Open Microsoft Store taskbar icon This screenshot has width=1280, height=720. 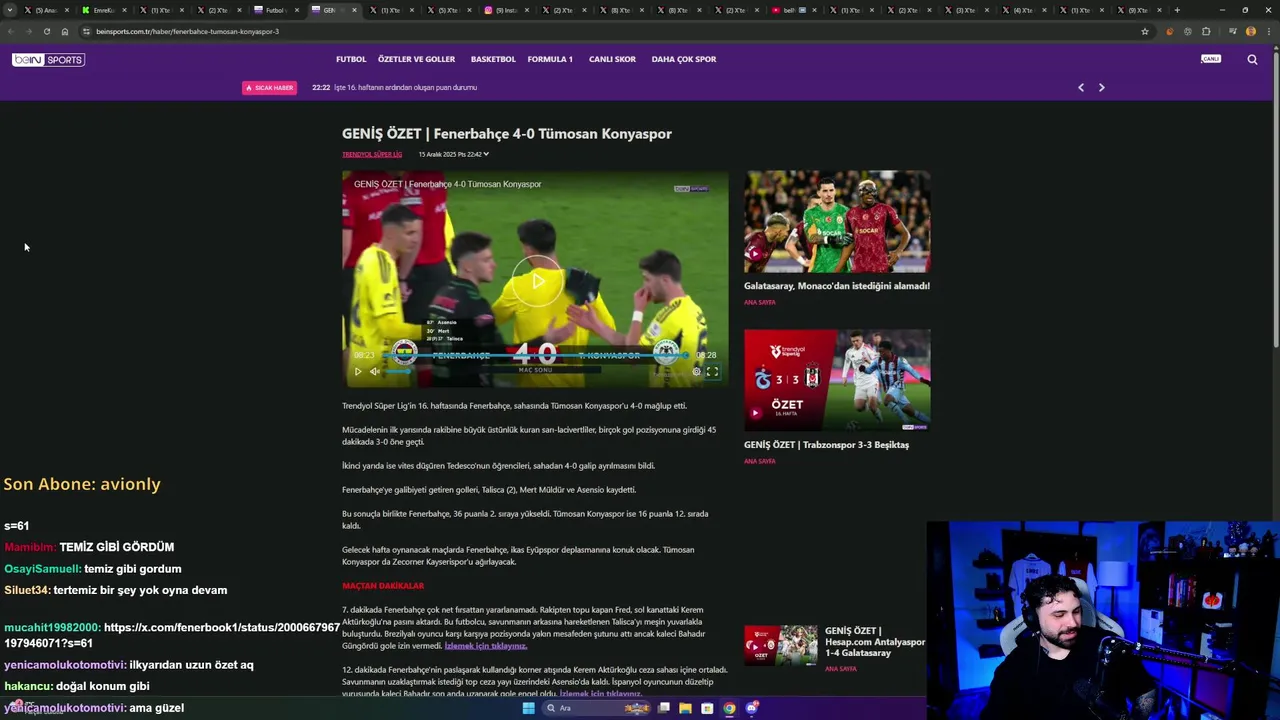point(707,708)
